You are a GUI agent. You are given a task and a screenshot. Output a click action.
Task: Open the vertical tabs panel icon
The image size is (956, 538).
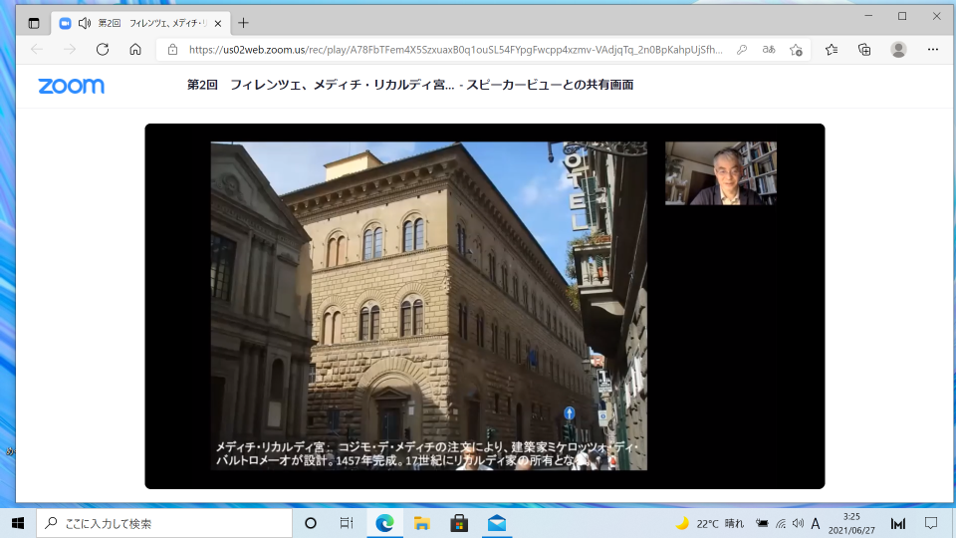point(33,23)
